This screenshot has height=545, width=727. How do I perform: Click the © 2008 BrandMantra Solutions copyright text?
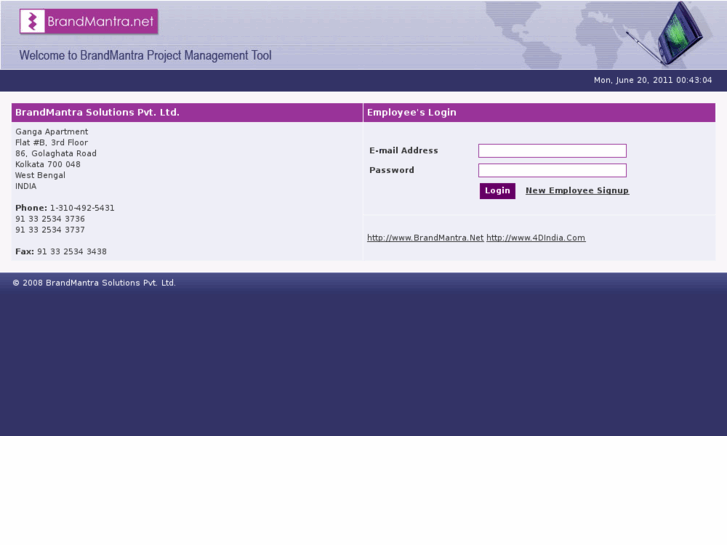click(x=94, y=283)
